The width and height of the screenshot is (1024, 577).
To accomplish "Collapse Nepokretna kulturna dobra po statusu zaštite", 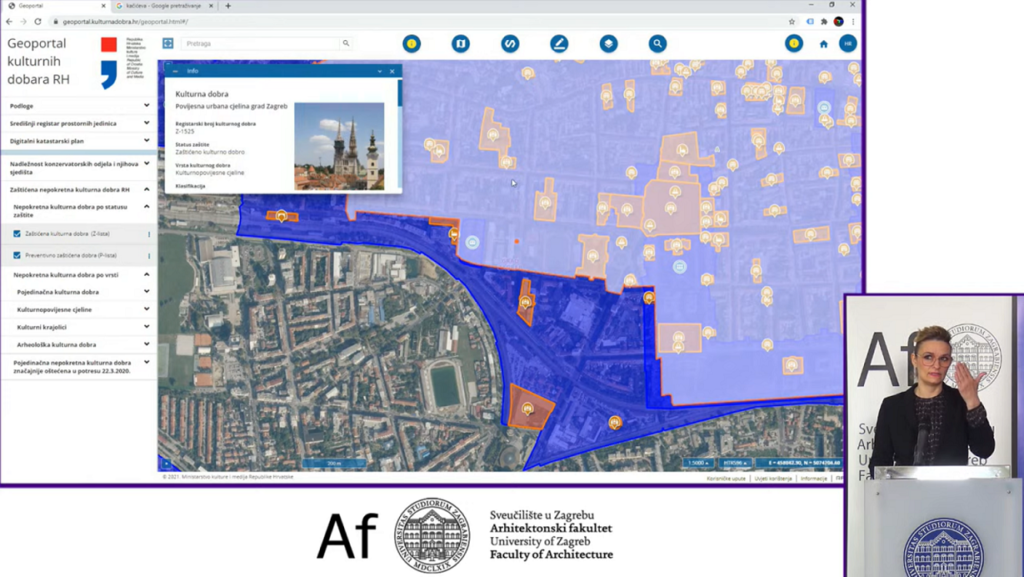I will coord(78,210).
